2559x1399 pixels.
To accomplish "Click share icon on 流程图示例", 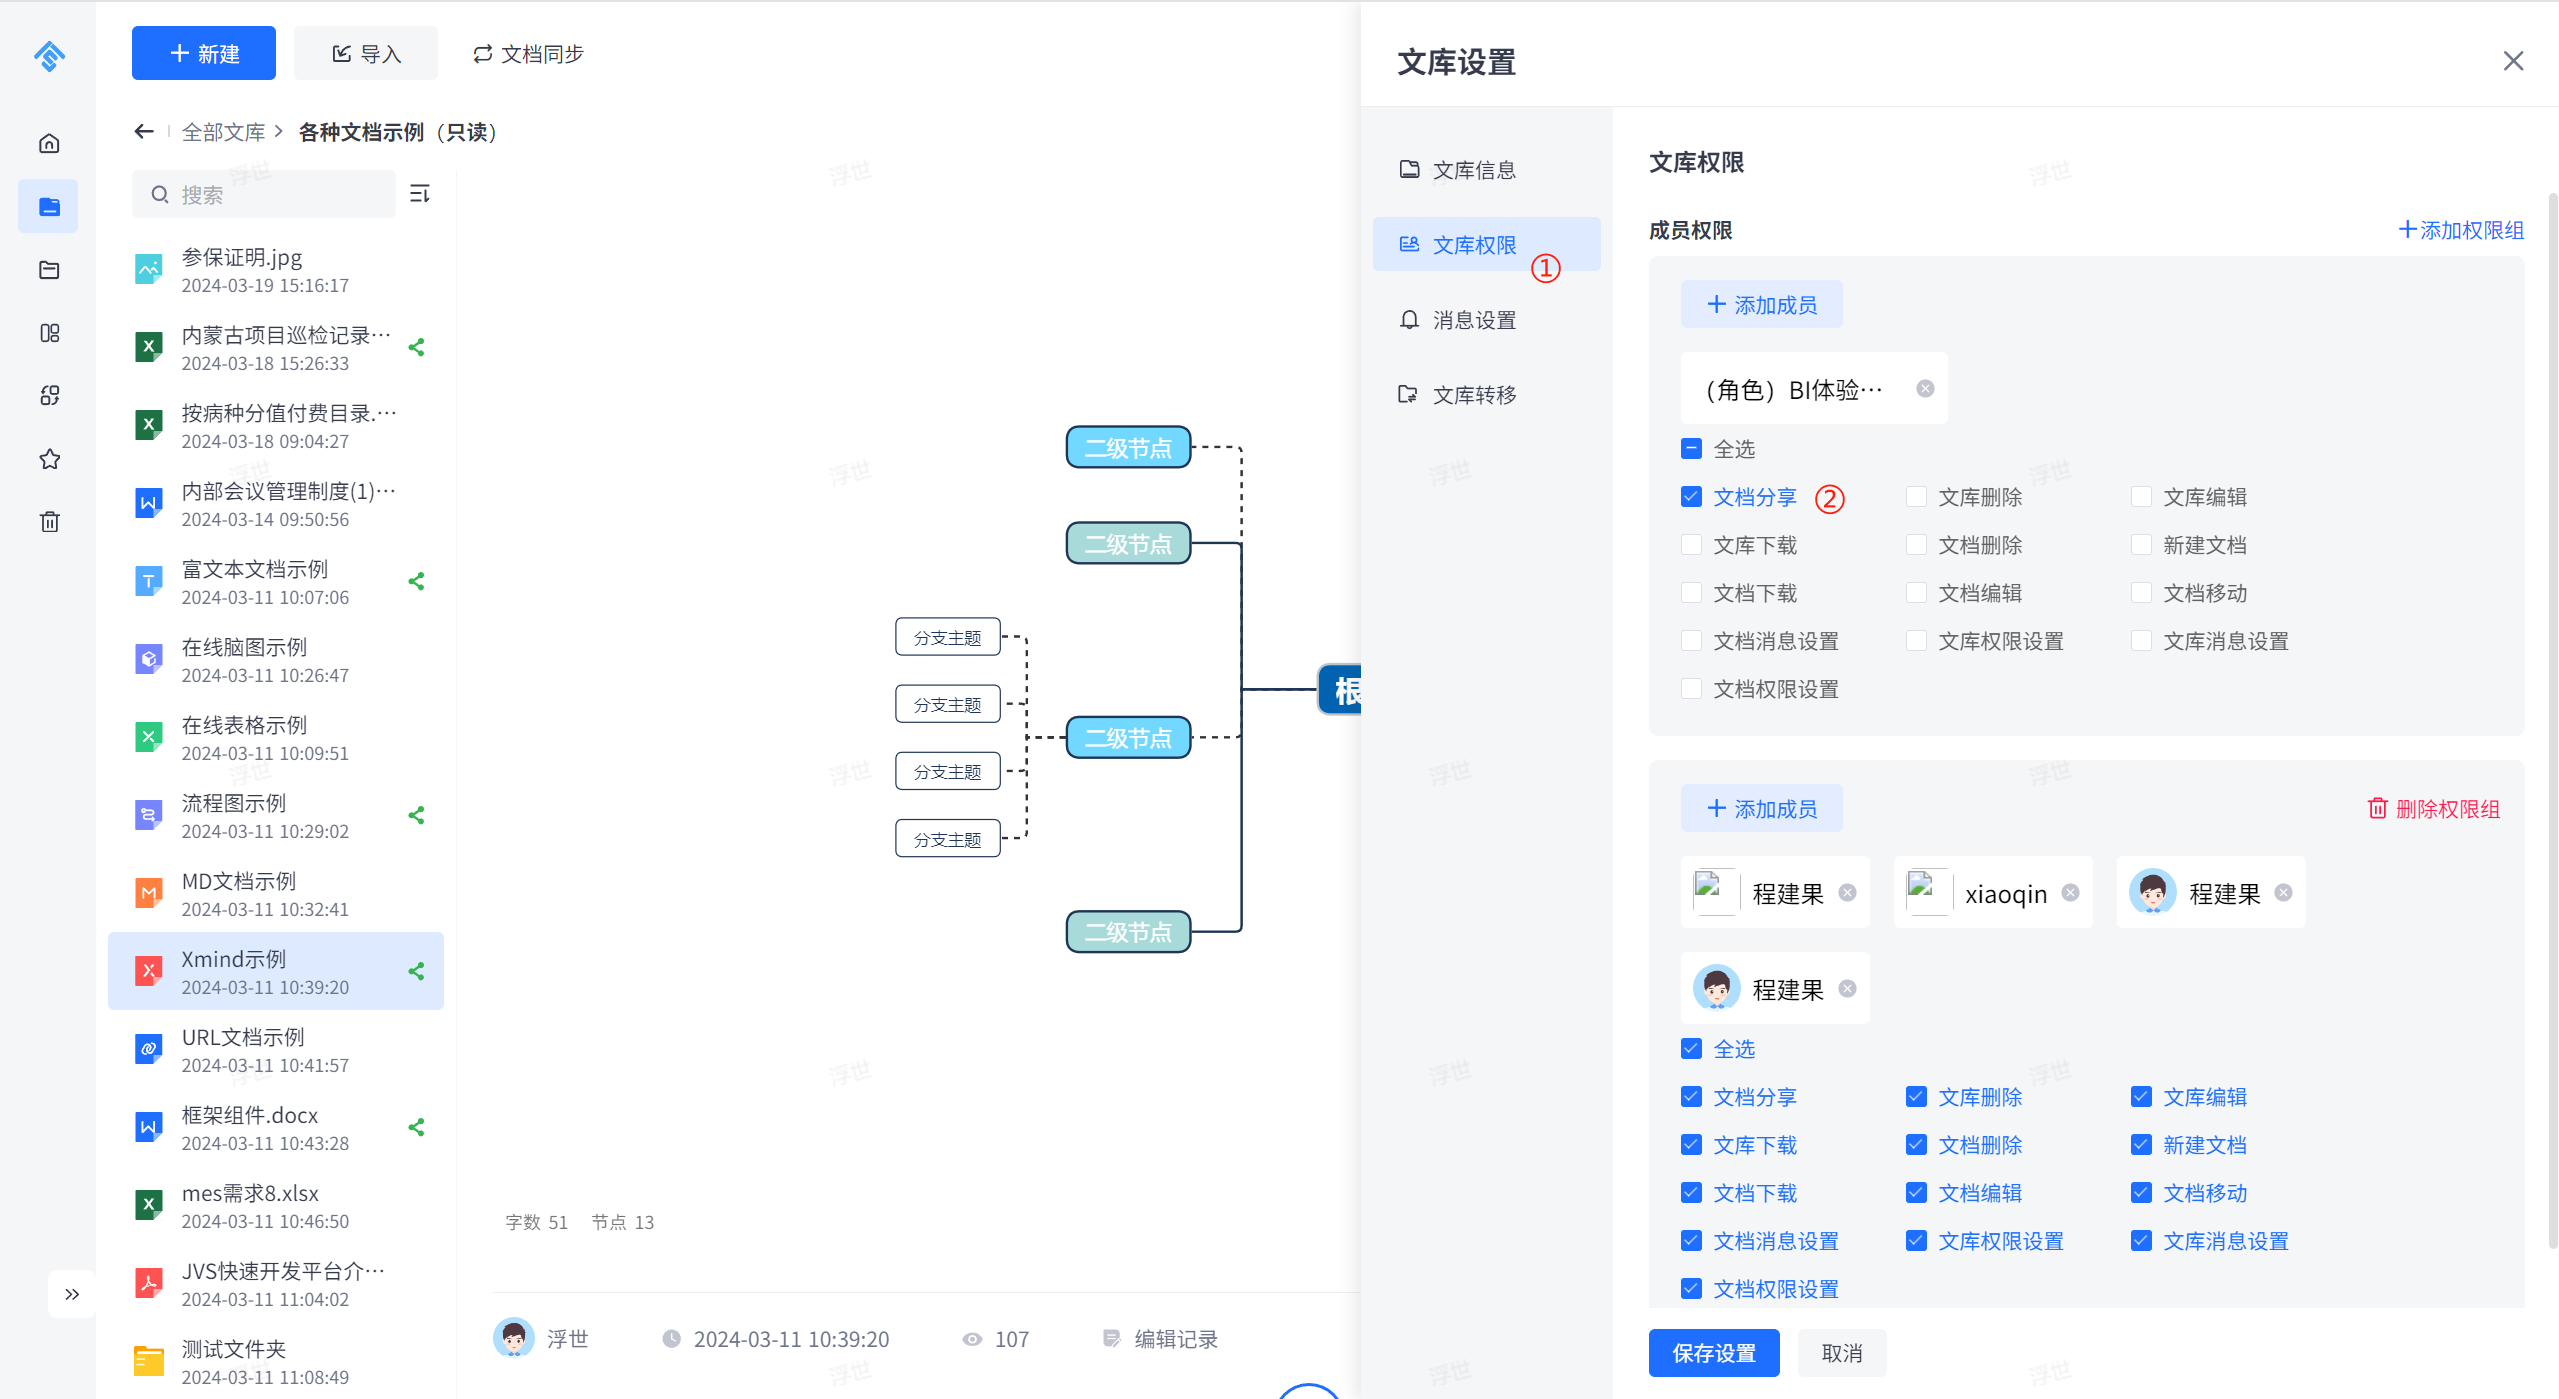I will coord(417,815).
